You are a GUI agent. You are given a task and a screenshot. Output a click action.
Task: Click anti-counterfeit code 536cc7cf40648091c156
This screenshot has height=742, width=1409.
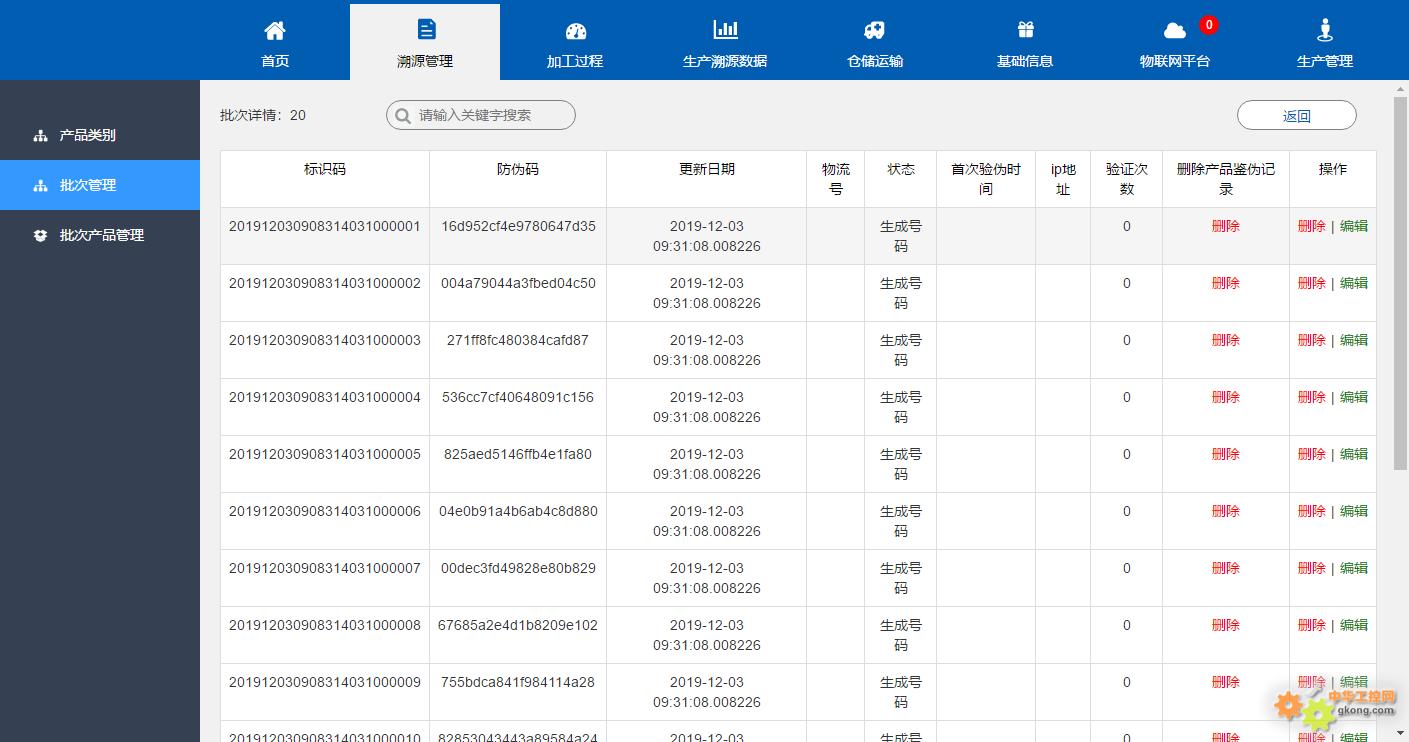click(518, 397)
